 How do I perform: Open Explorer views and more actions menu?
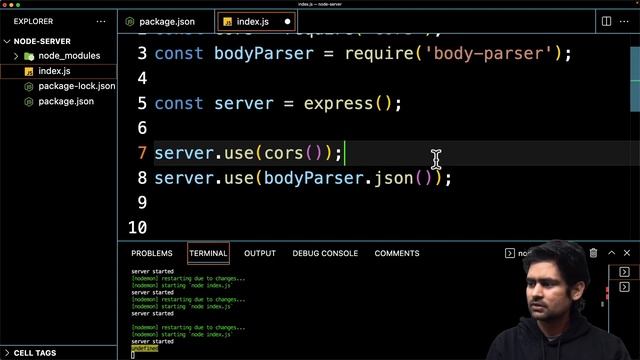coord(101,21)
